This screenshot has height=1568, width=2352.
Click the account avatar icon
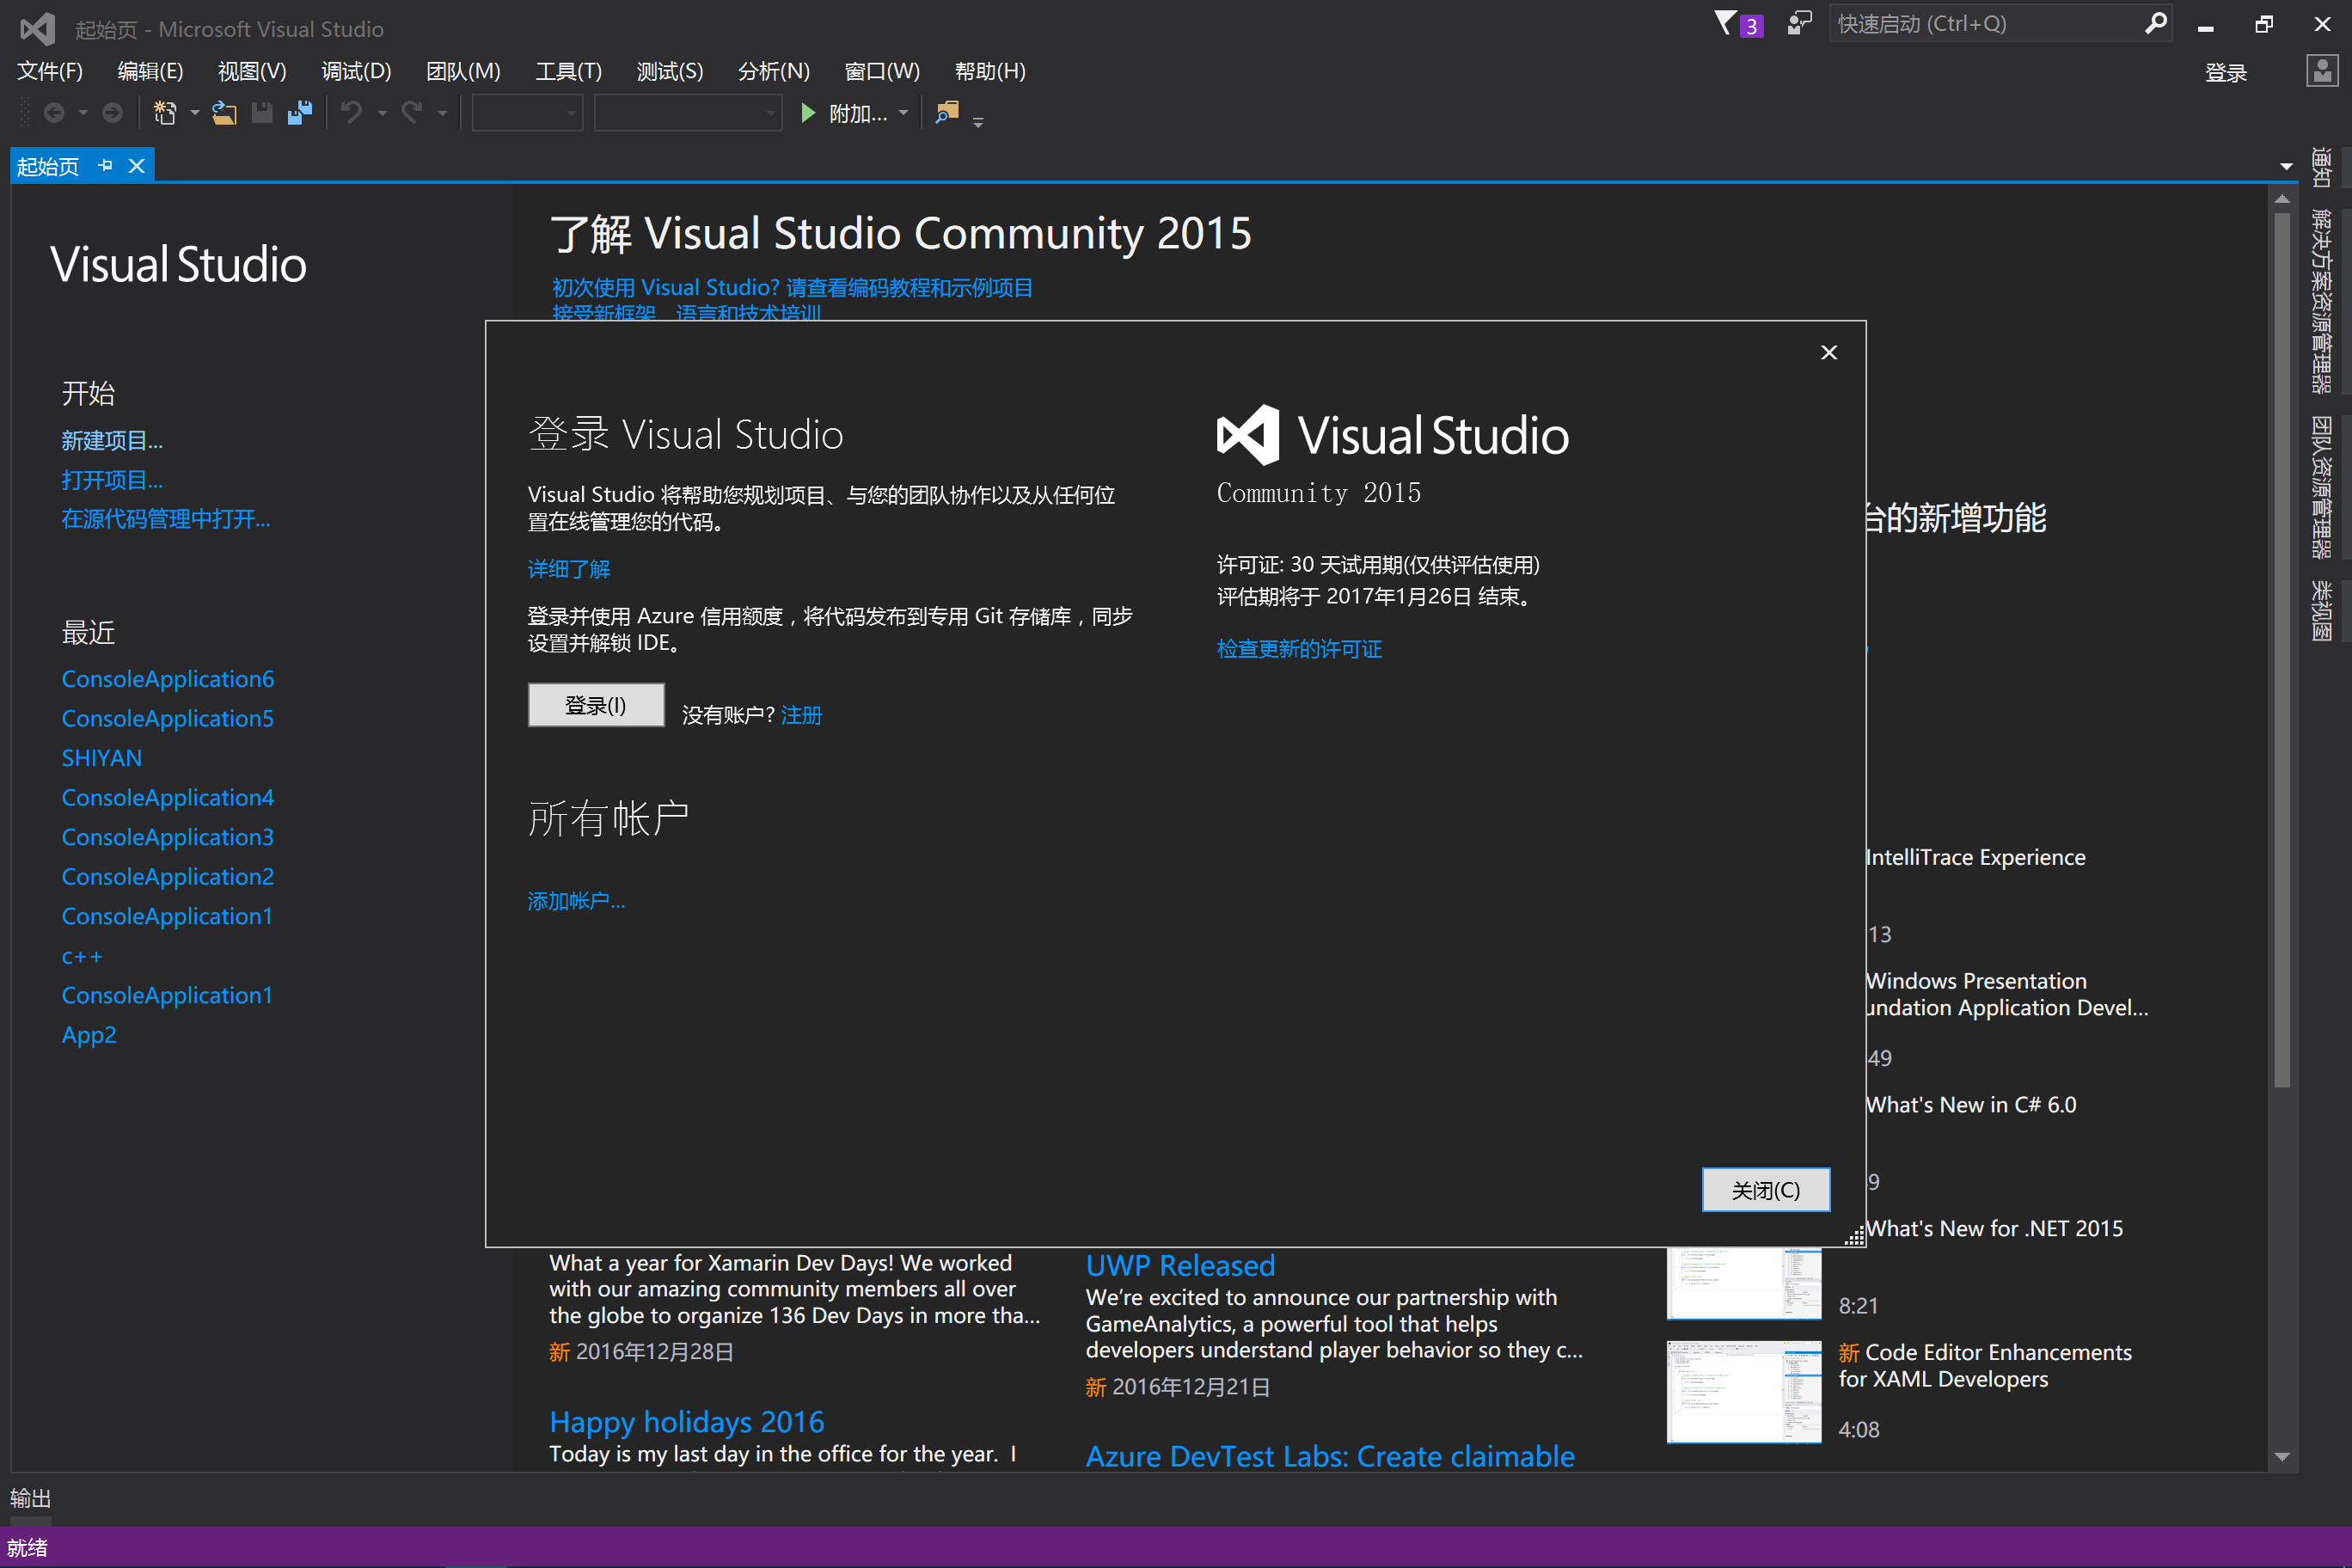[2322, 71]
